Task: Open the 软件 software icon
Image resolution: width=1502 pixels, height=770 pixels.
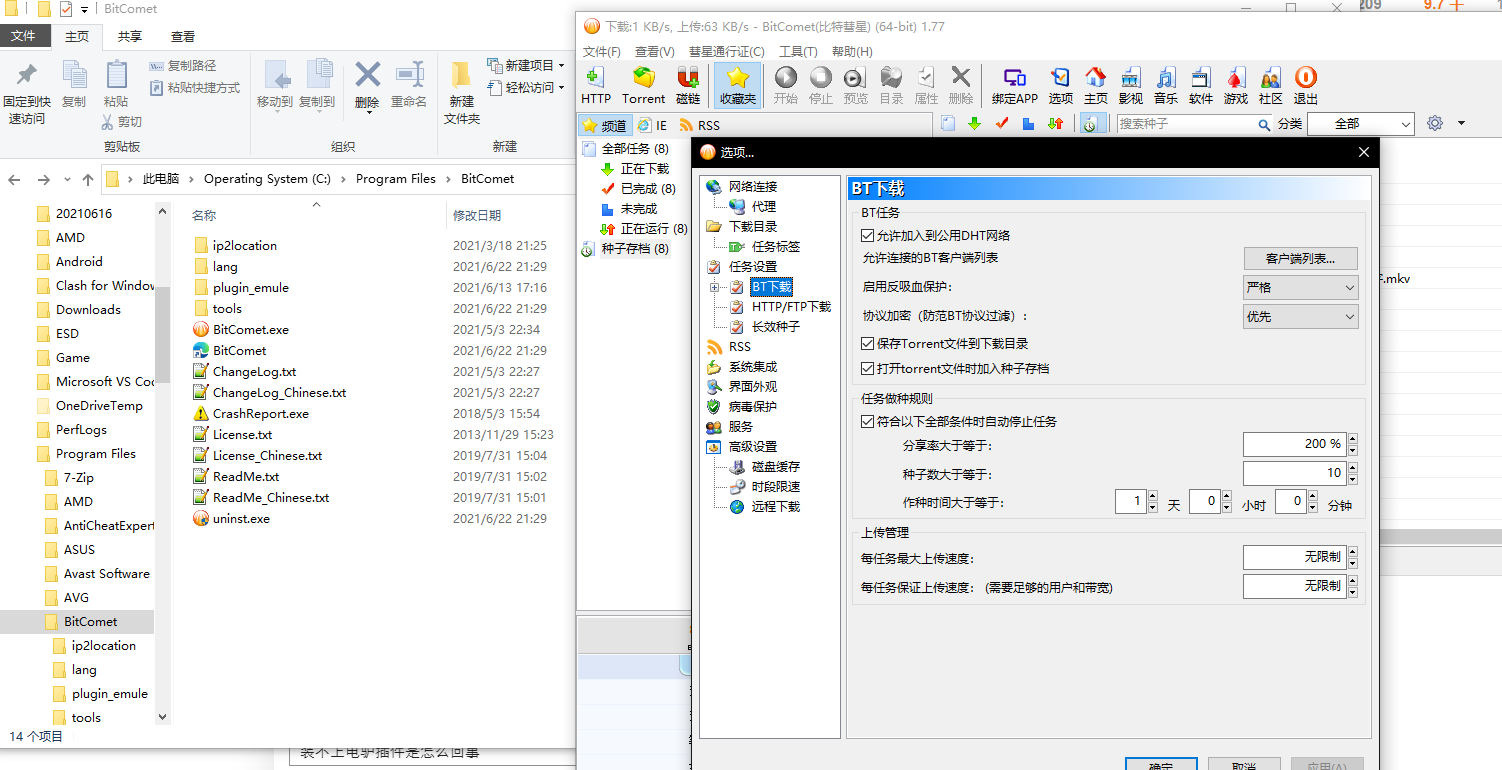Action: click(1201, 86)
